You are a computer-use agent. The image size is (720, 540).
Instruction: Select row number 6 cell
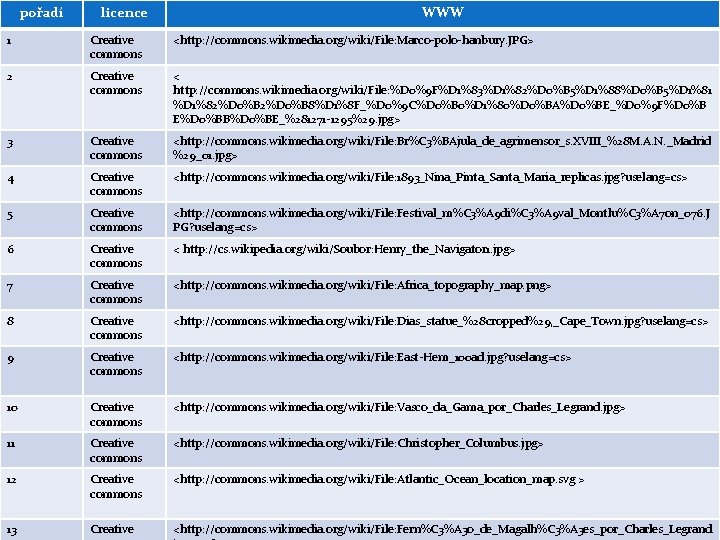click(41, 256)
